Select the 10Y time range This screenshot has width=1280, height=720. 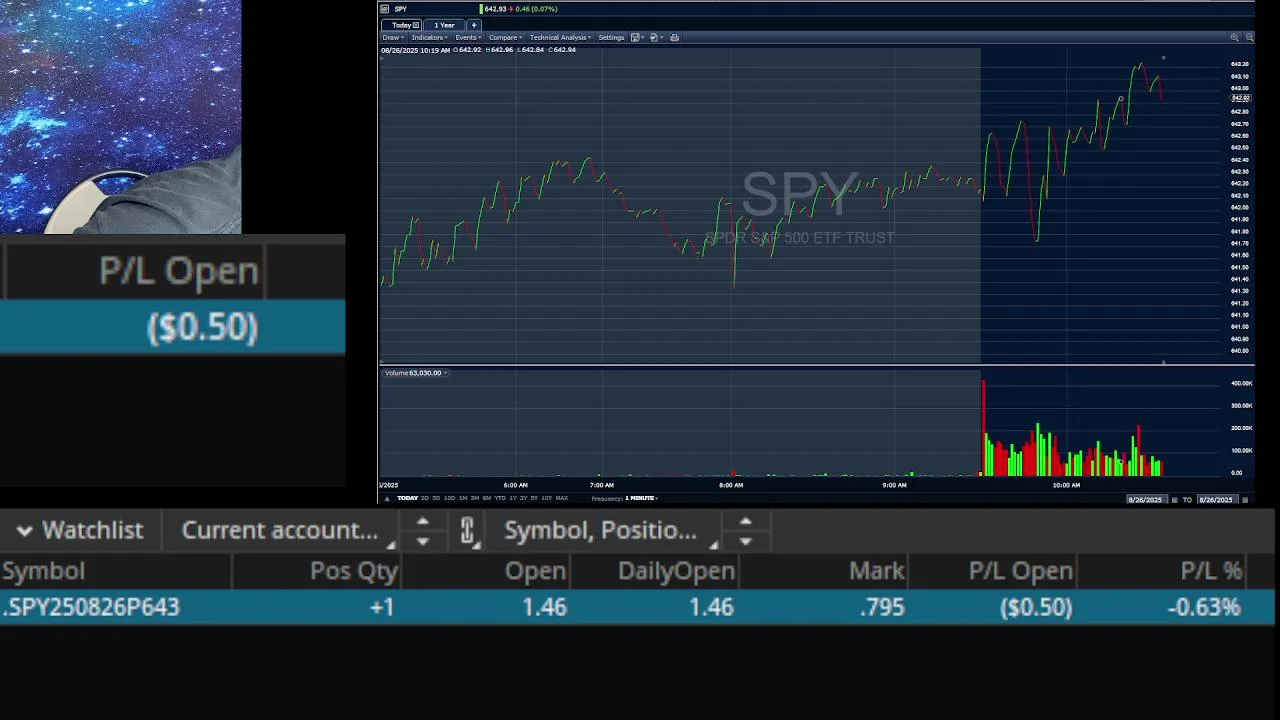546,498
